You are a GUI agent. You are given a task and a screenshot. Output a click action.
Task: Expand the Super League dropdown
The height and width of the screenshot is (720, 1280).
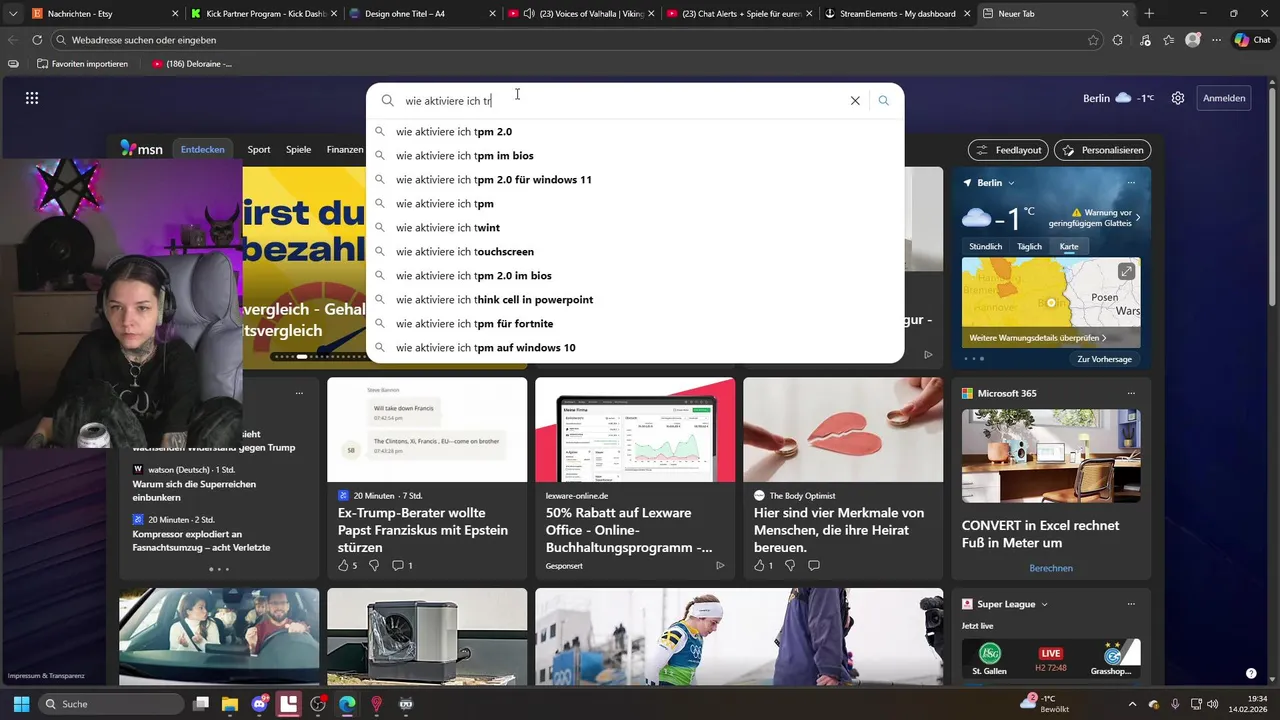1044,604
